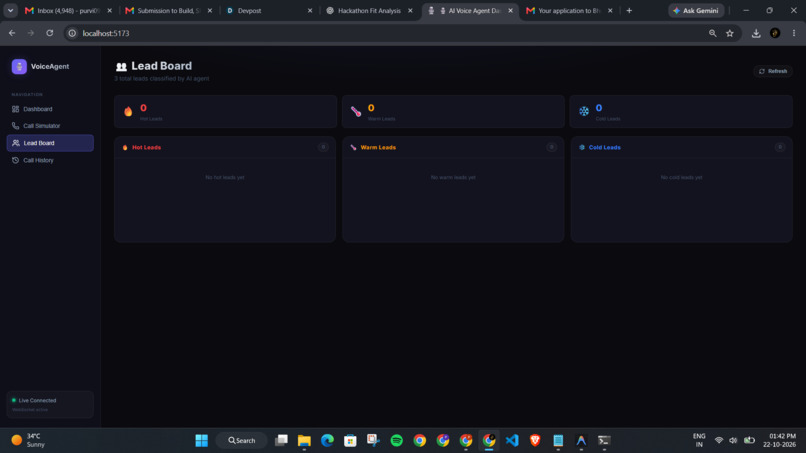The image size is (806, 453).
Task: Open Visual Studio Code from taskbar
Action: [512, 441]
